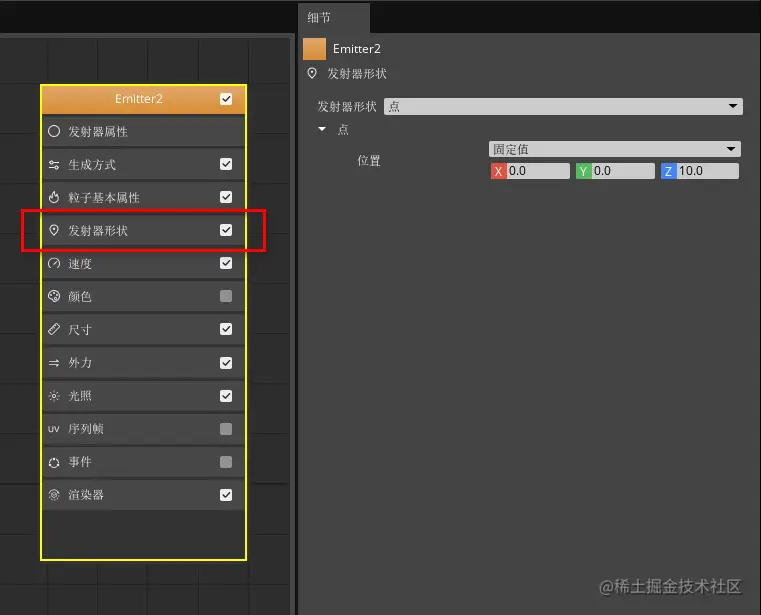Viewport: 761px width, 615px height.
Task: Uncheck the 速度 module checkbox
Action: (226, 263)
